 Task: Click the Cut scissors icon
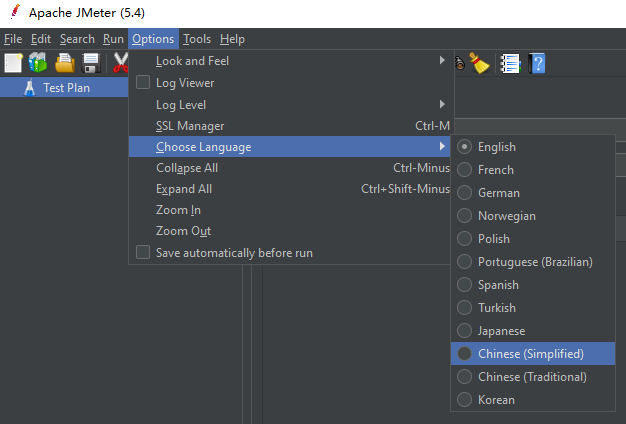119,63
